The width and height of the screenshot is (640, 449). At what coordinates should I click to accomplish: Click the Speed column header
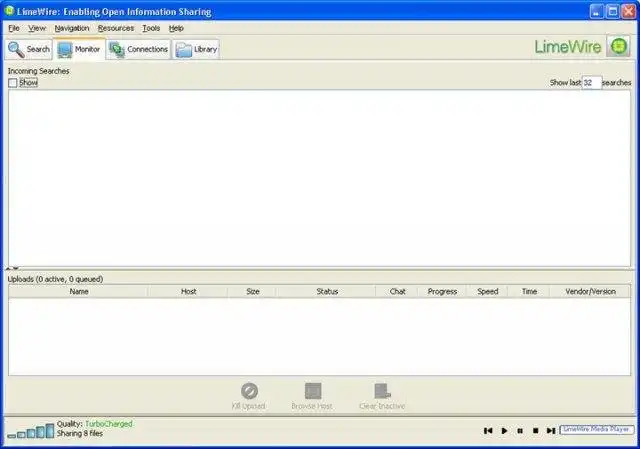pyautogui.click(x=487, y=291)
